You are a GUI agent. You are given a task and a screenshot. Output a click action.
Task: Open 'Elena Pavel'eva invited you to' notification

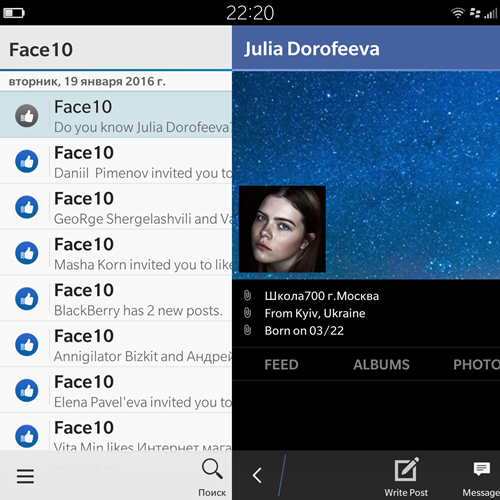coord(116,390)
